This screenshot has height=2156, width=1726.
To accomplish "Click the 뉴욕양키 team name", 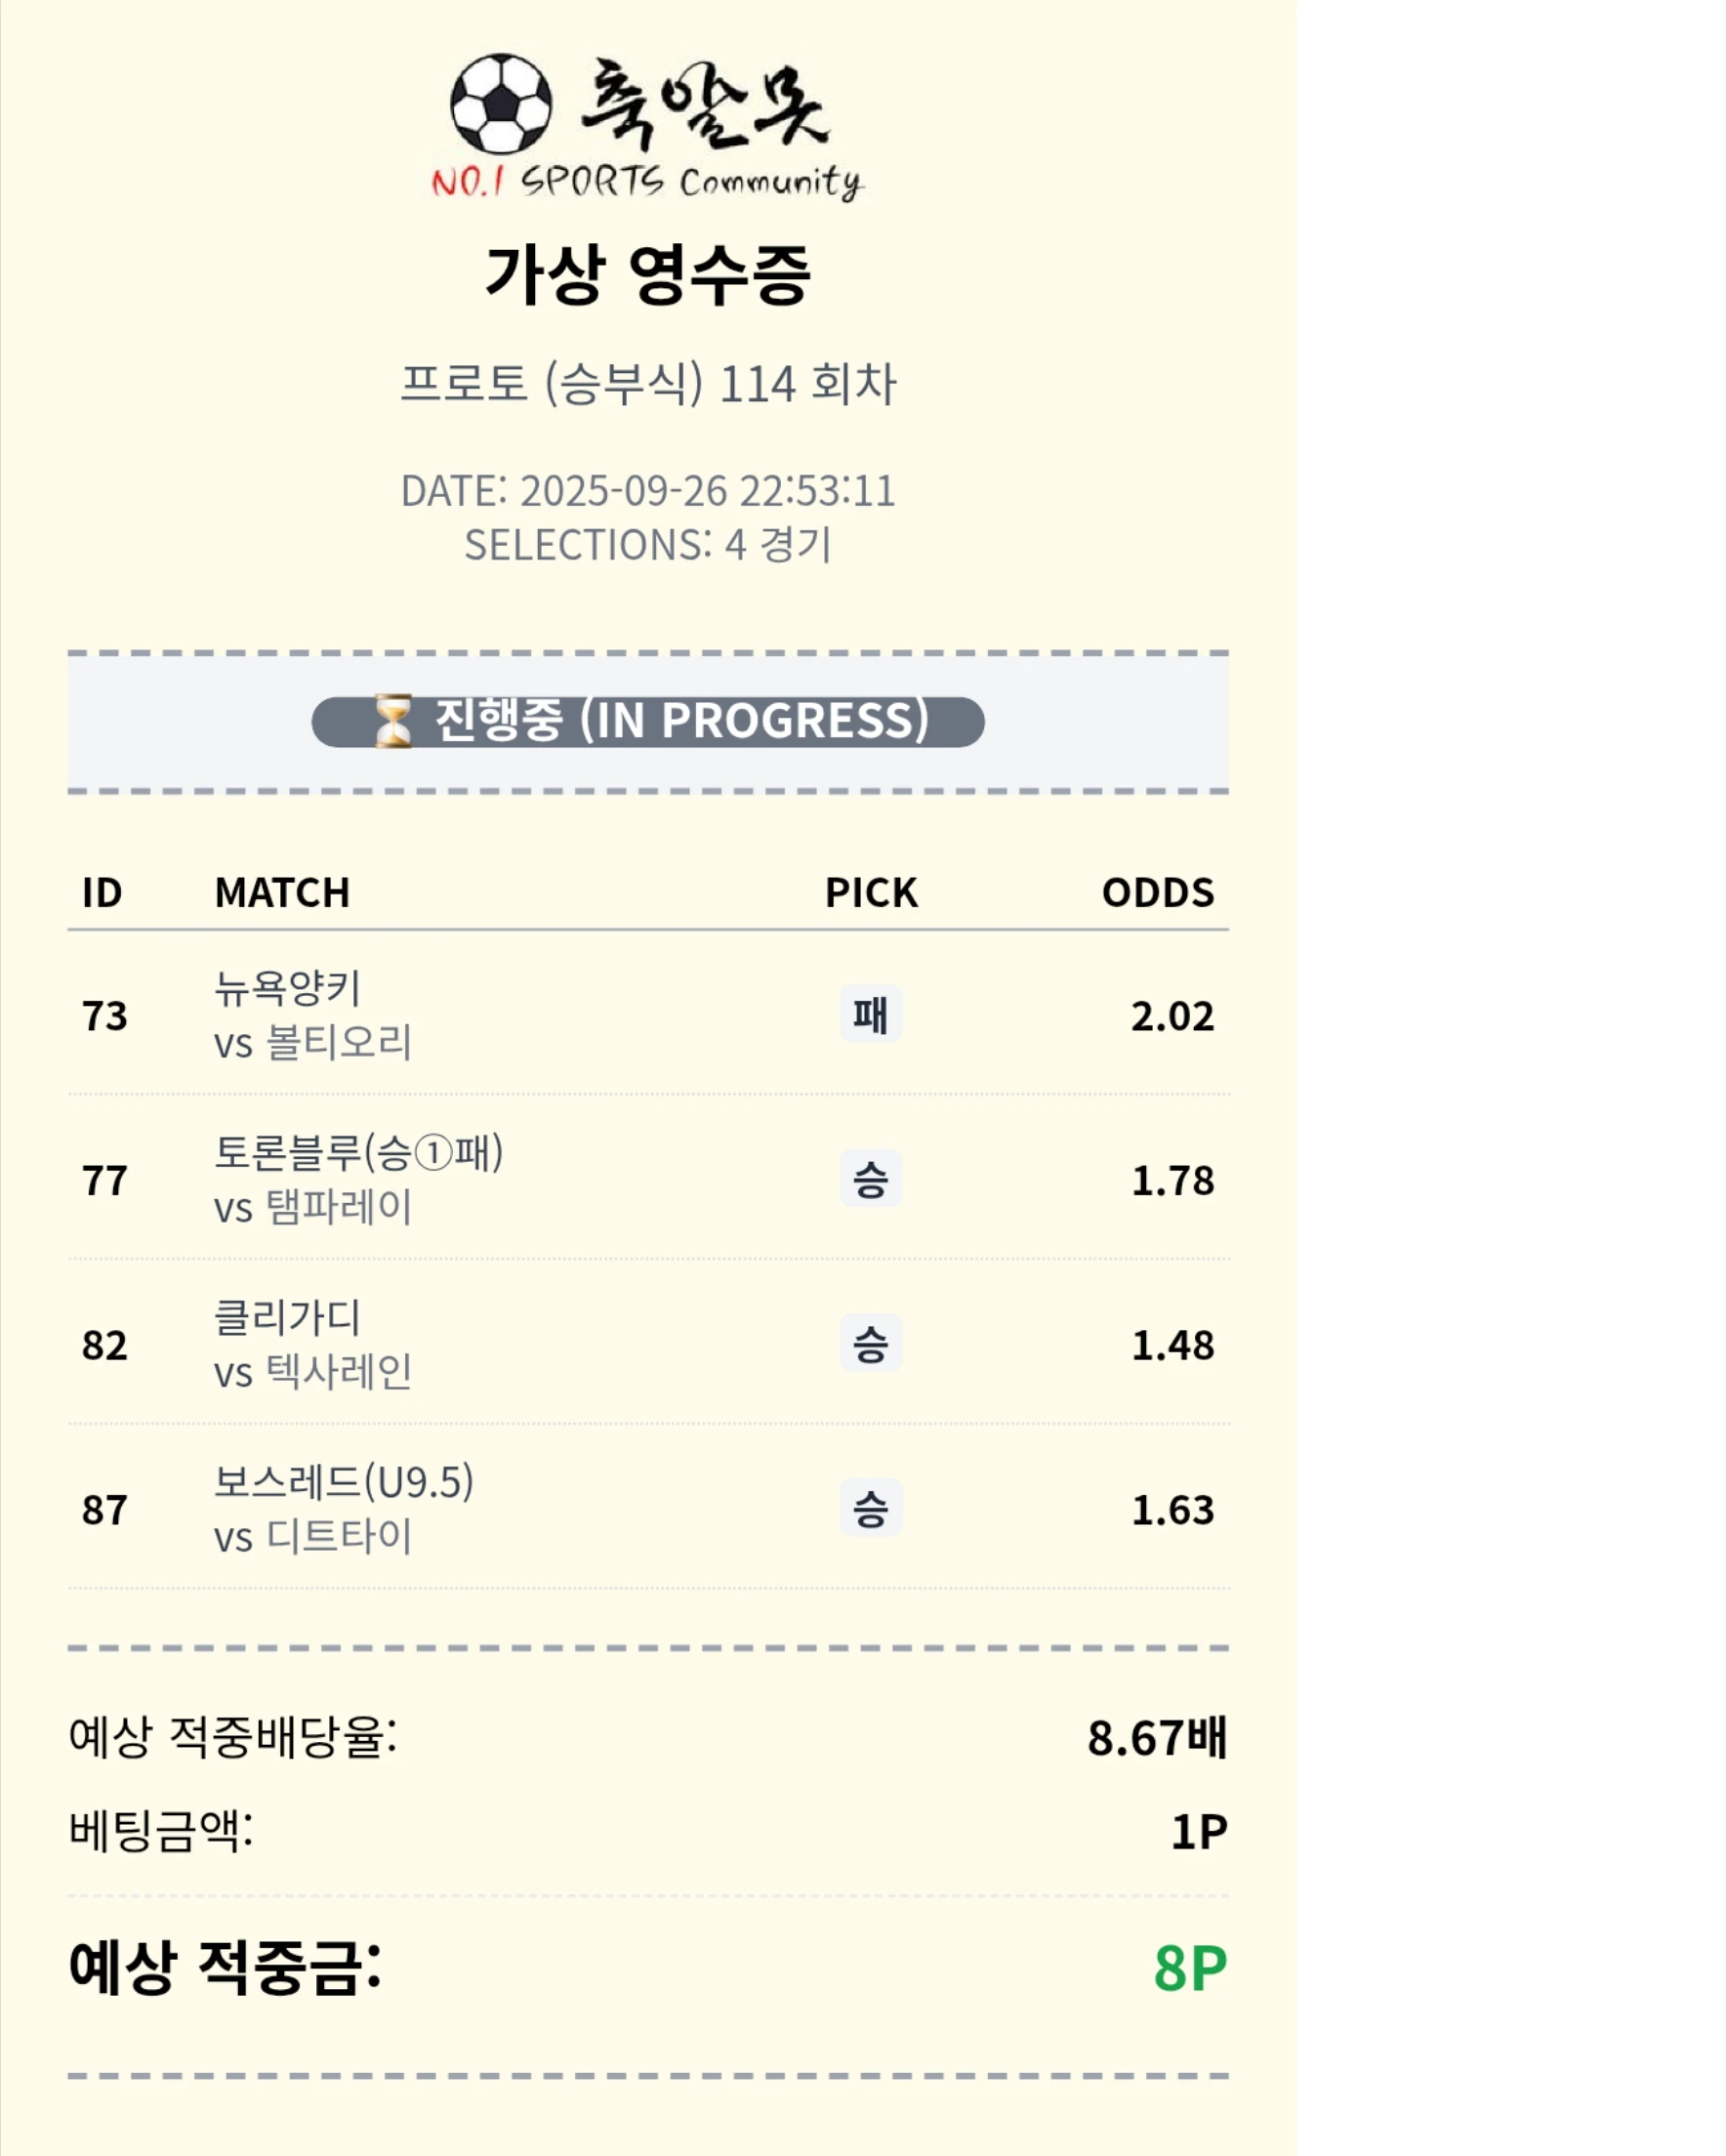I will (287, 988).
